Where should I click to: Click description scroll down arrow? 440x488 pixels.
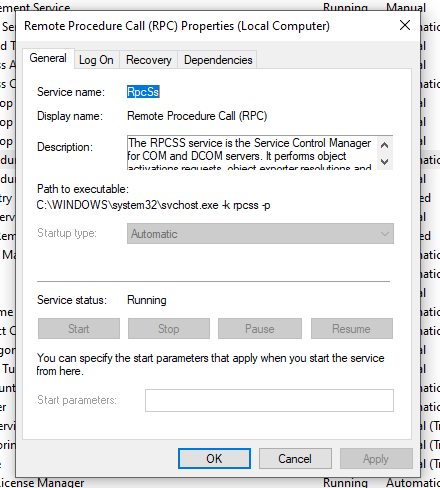pos(384,162)
